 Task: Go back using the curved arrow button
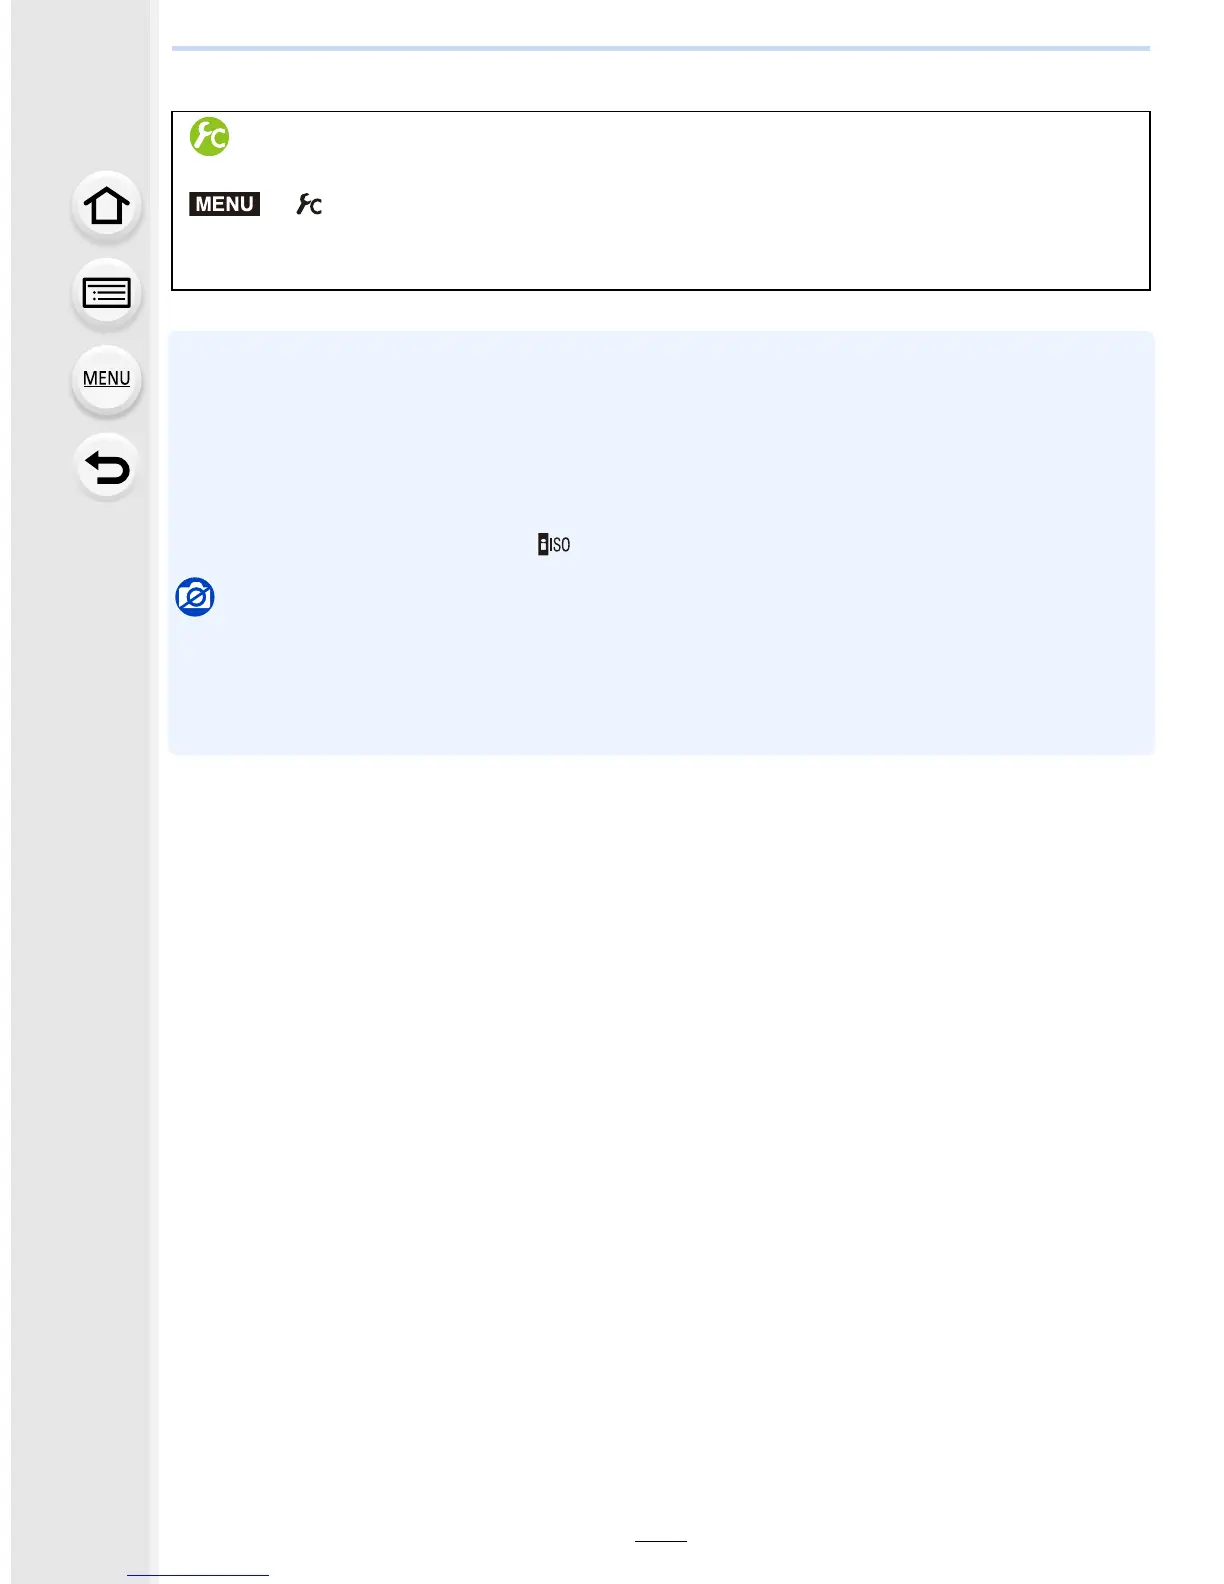coord(106,467)
